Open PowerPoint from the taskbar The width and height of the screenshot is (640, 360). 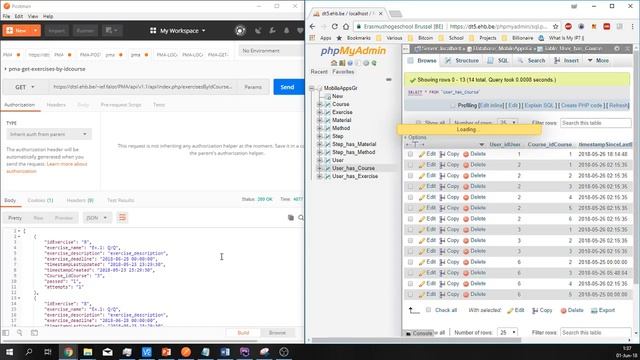(166, 352)
